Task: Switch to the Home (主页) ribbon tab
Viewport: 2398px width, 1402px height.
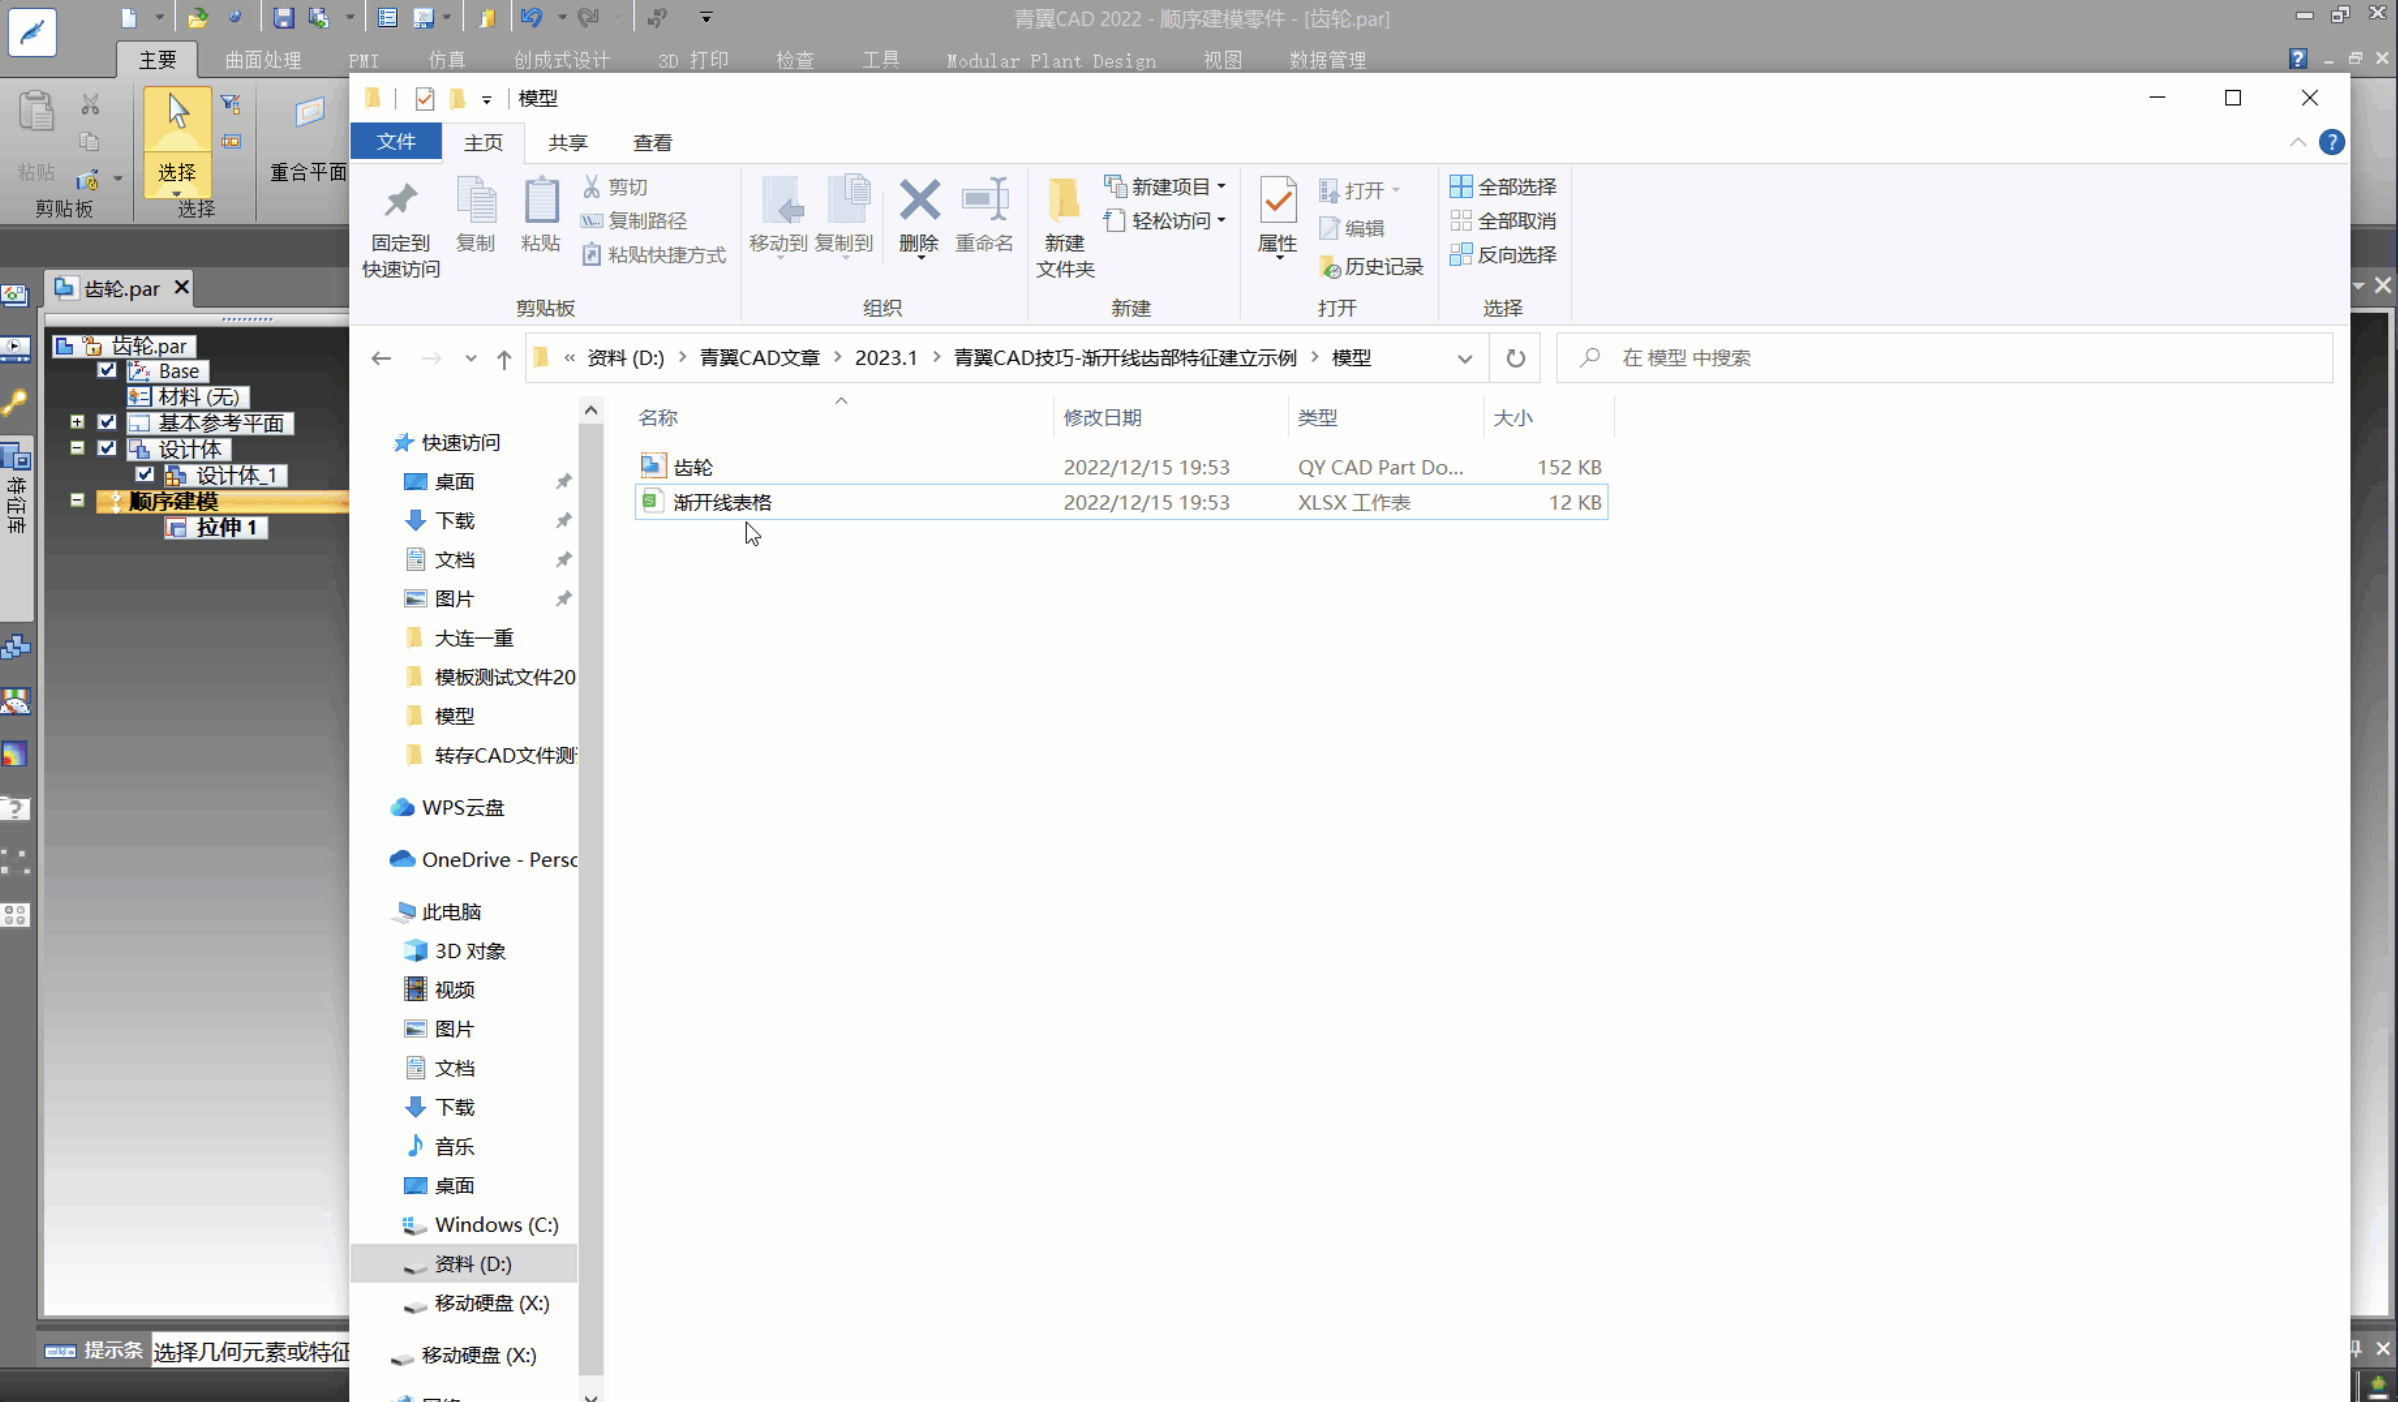Action: point(483,143)
